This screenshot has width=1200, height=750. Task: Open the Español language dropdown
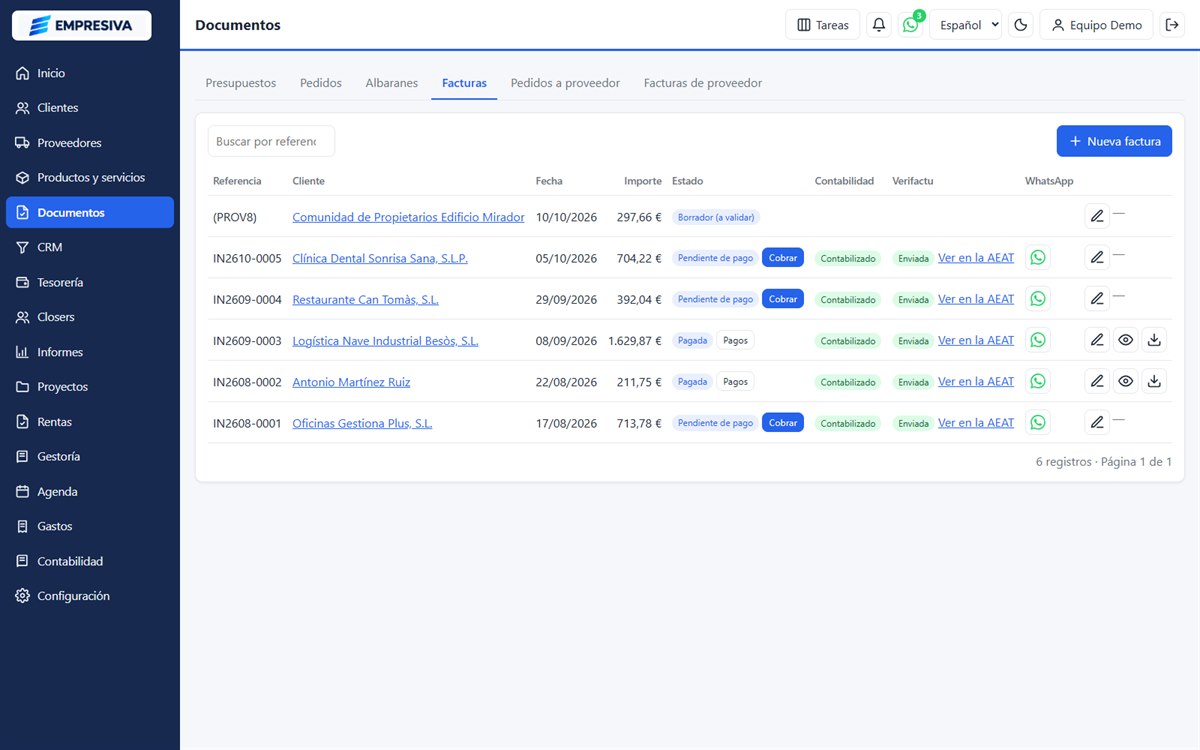tap(965, 25)
